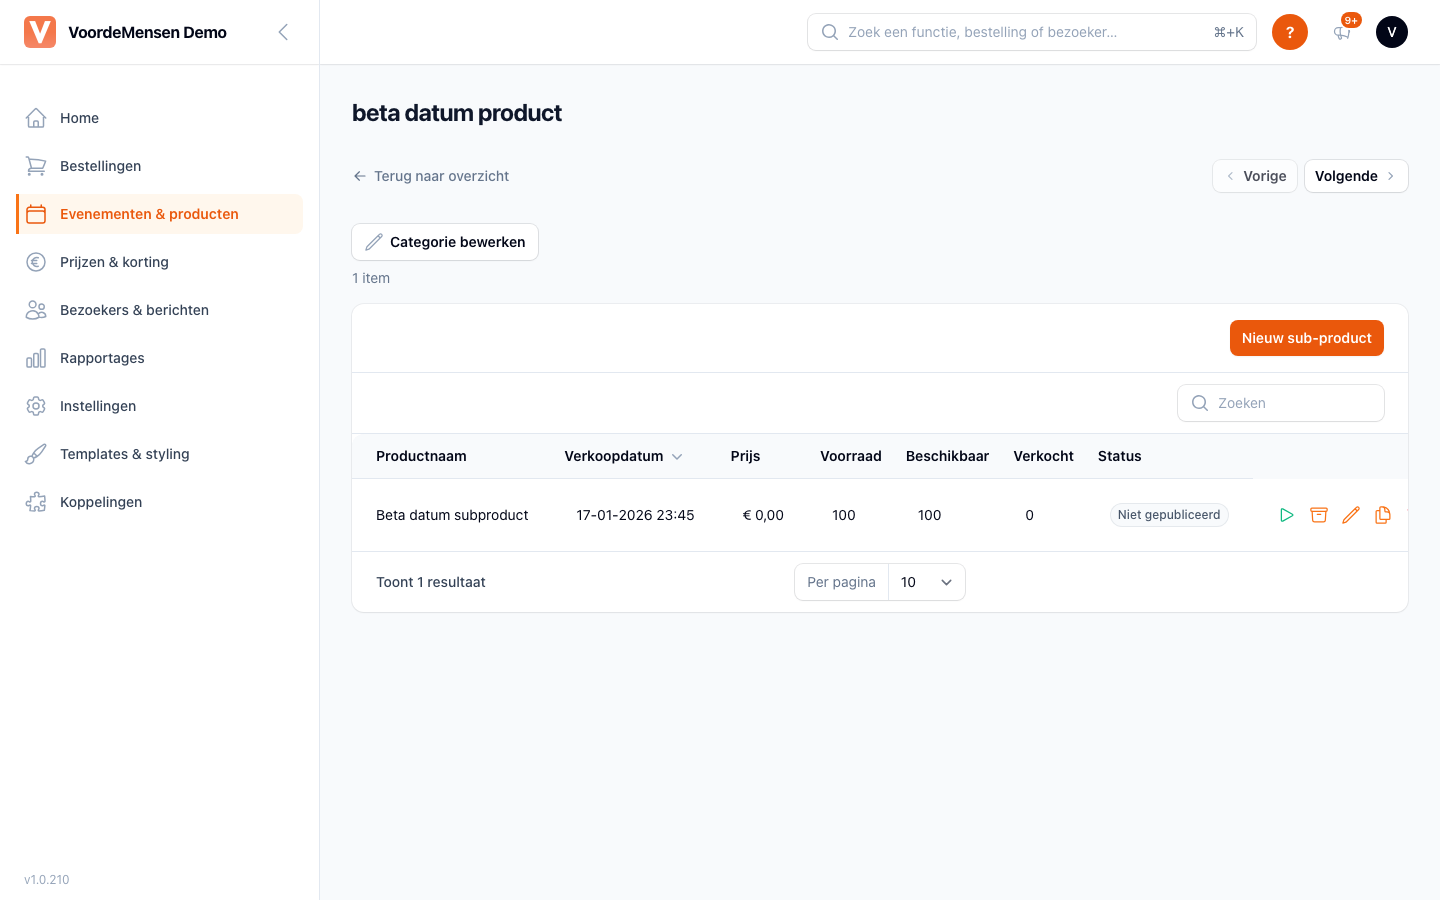
Task: Open Bezoekers & berichten via the people icon
Action: [36, 310]
